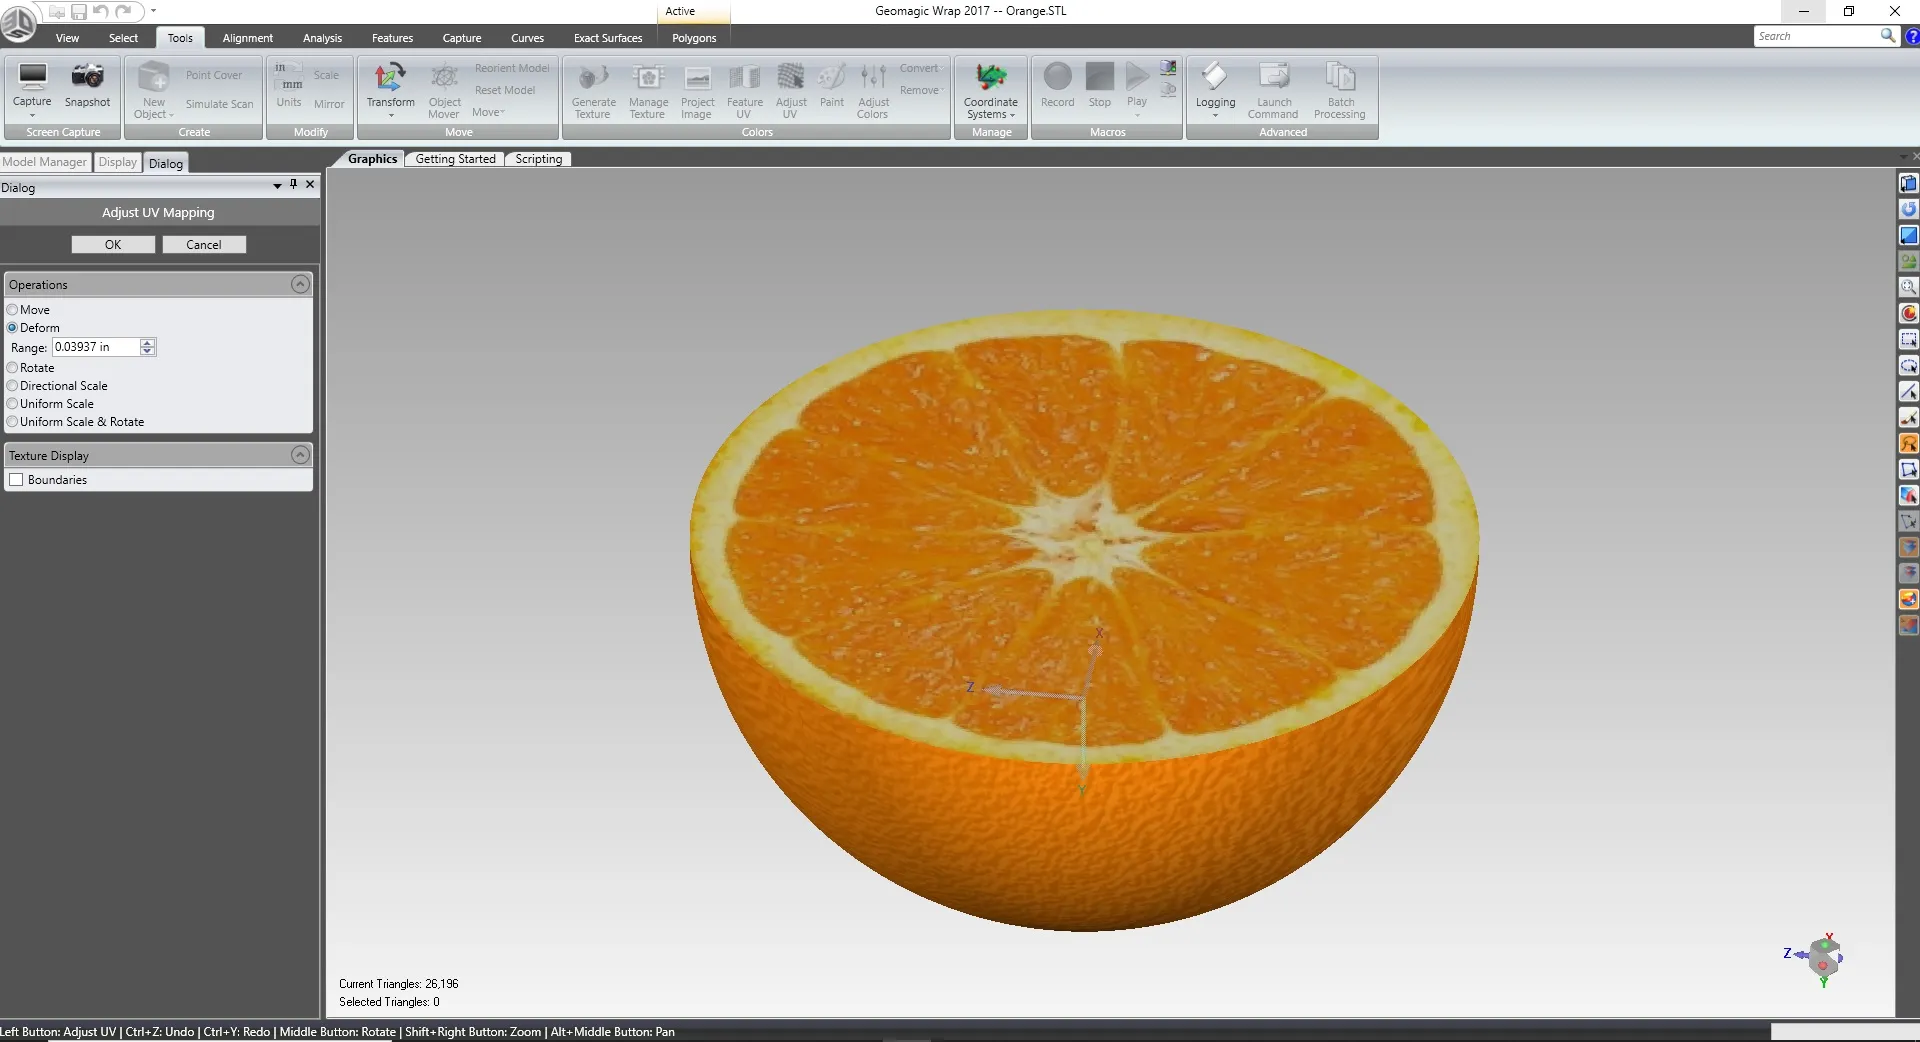Launch the Paint tool

coord(832,90)
